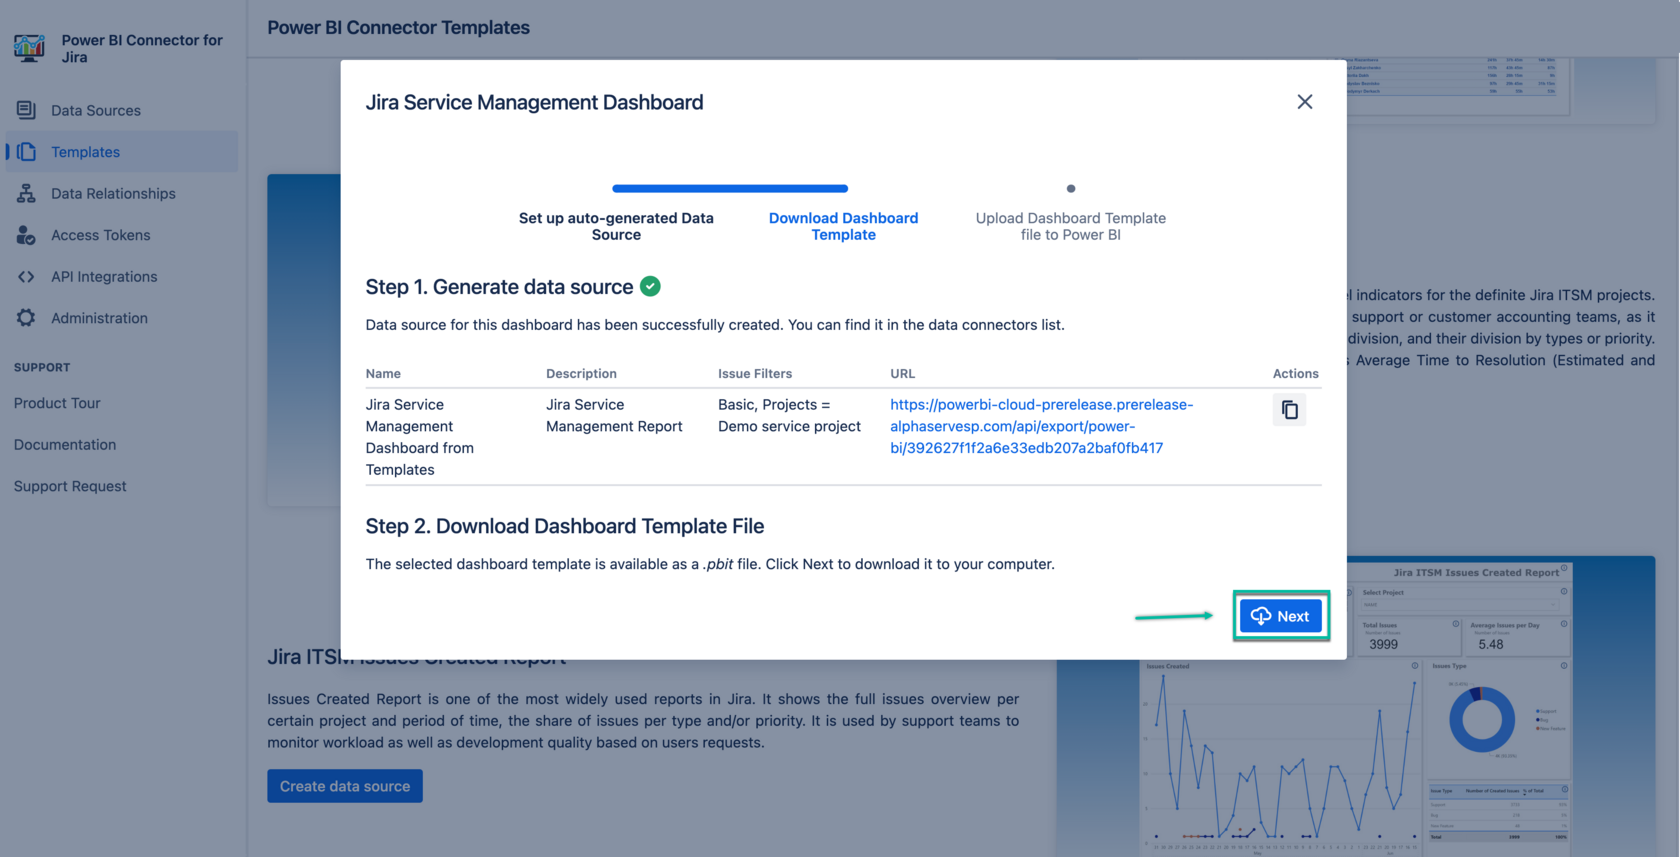Select Upload Dashboard Template file to Power BI step

pos(1070,226)
